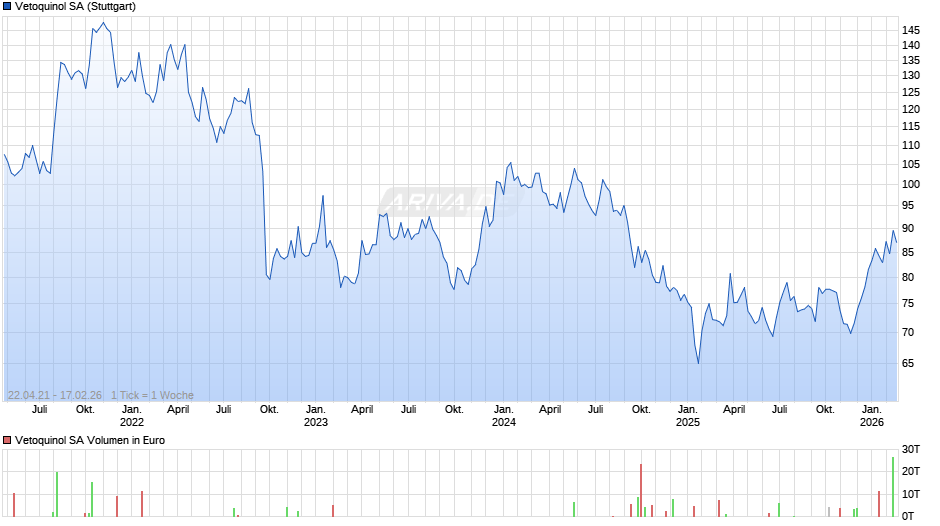
Task: Click the volume axis label 0T
Action: (x=908, y=516)
